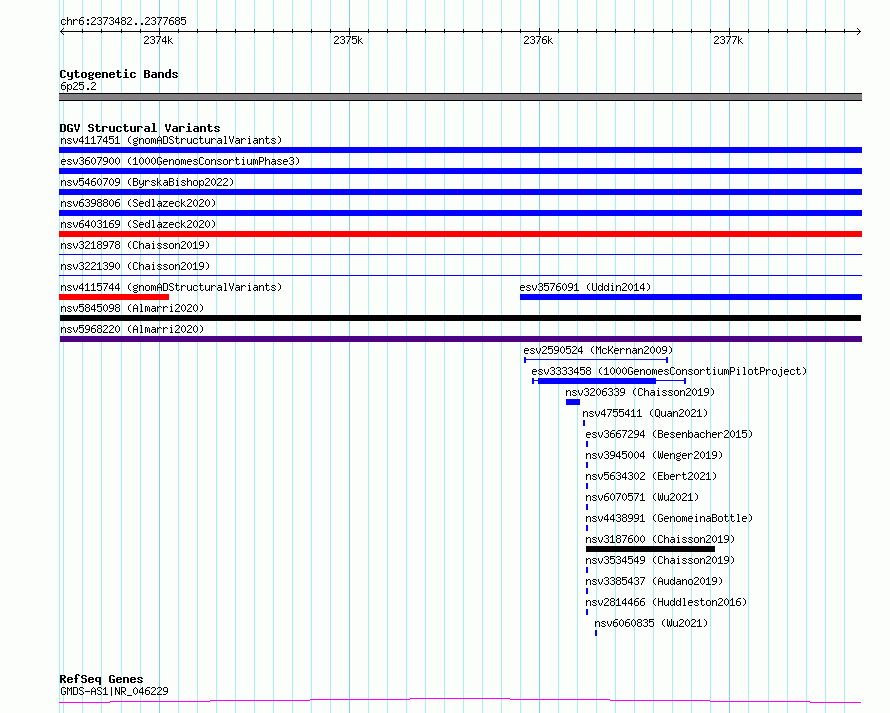Click the 2376k ruler position marker
This screenshot has height=713, width=890.
point(538,40)
